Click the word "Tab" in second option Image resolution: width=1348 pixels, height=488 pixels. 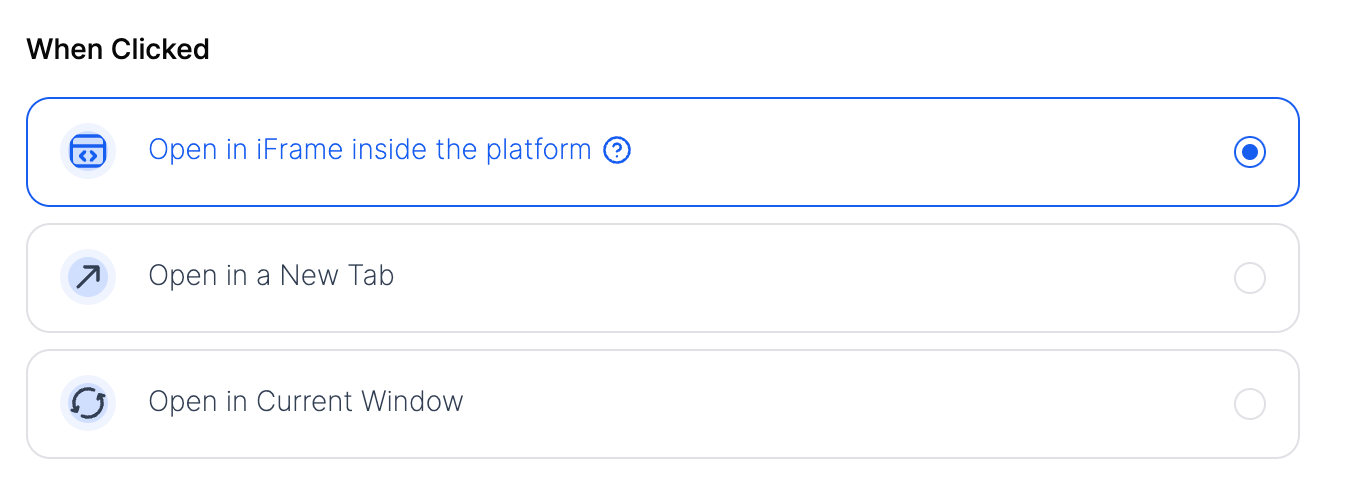point(372,276)
